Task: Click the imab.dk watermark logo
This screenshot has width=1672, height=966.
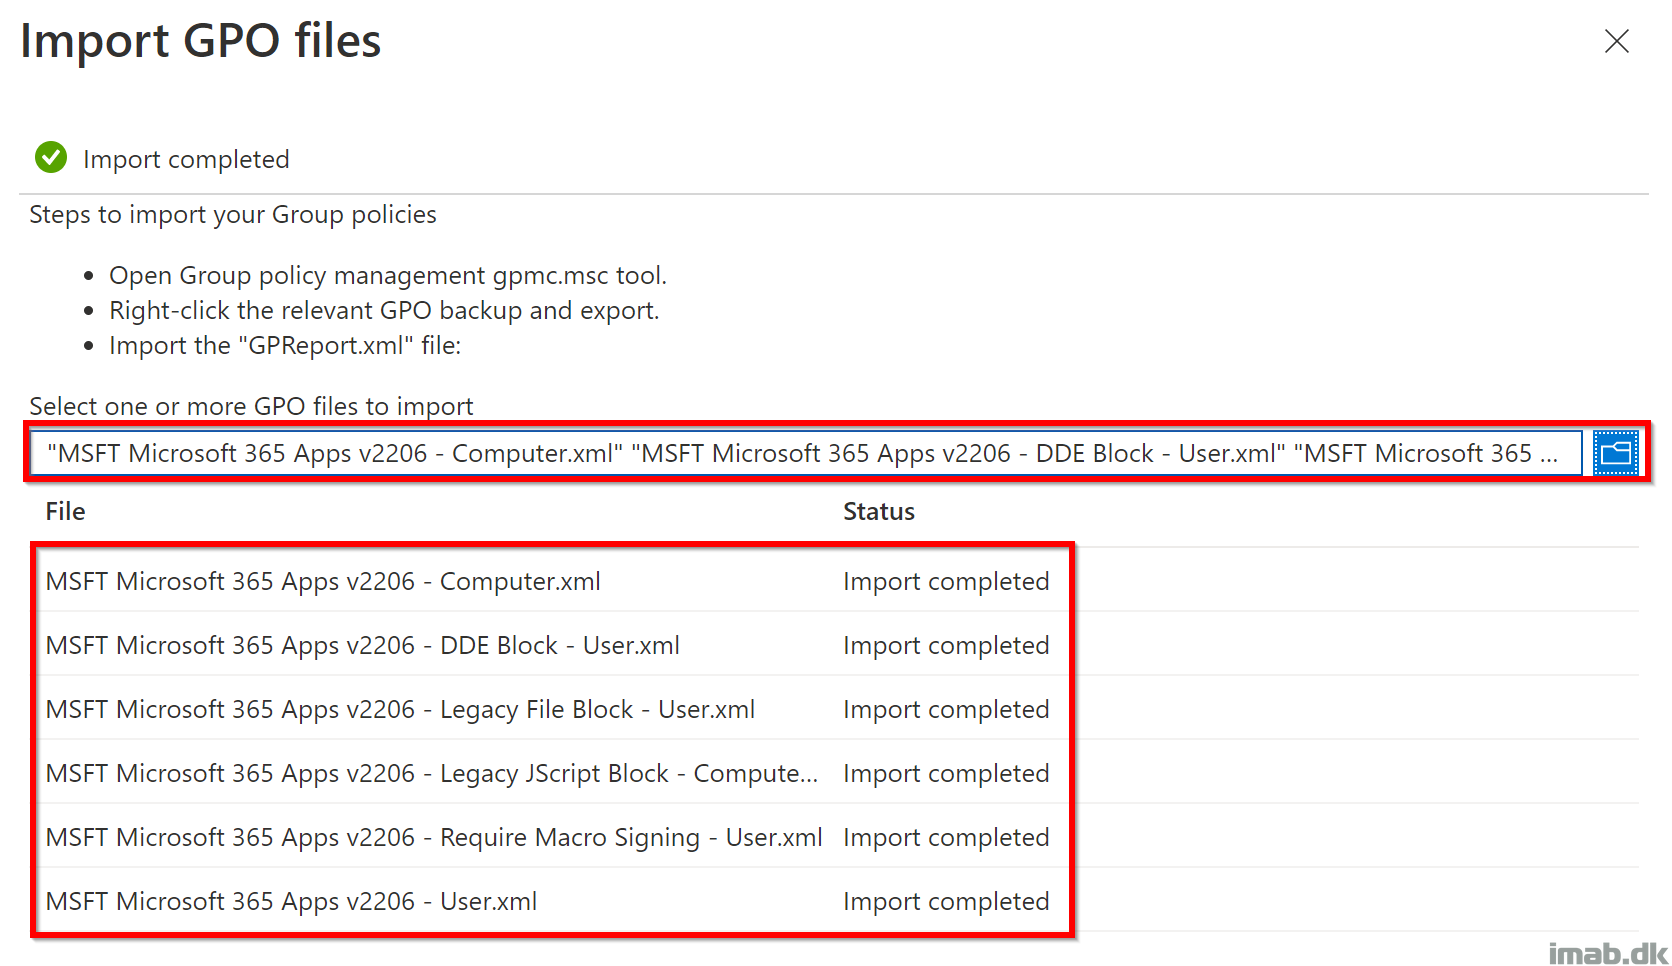Action: click(1608, 953)
